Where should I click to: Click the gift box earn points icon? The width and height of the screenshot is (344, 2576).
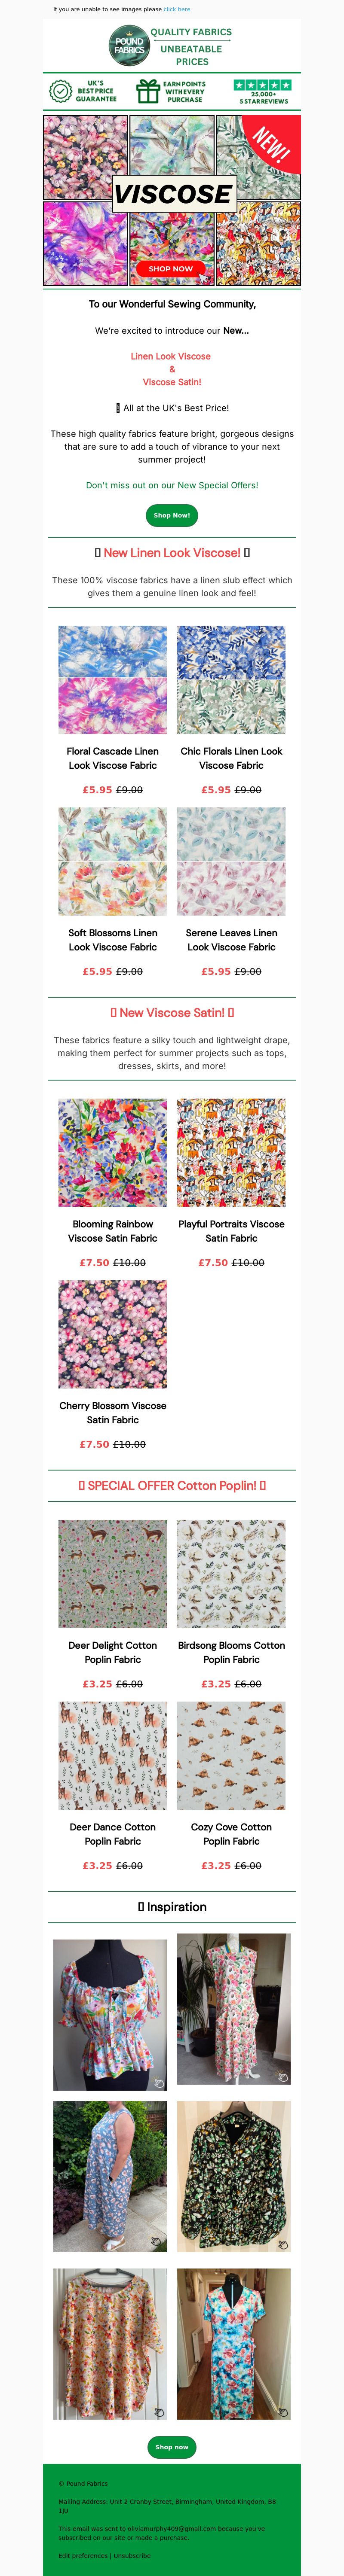[148, 92]
